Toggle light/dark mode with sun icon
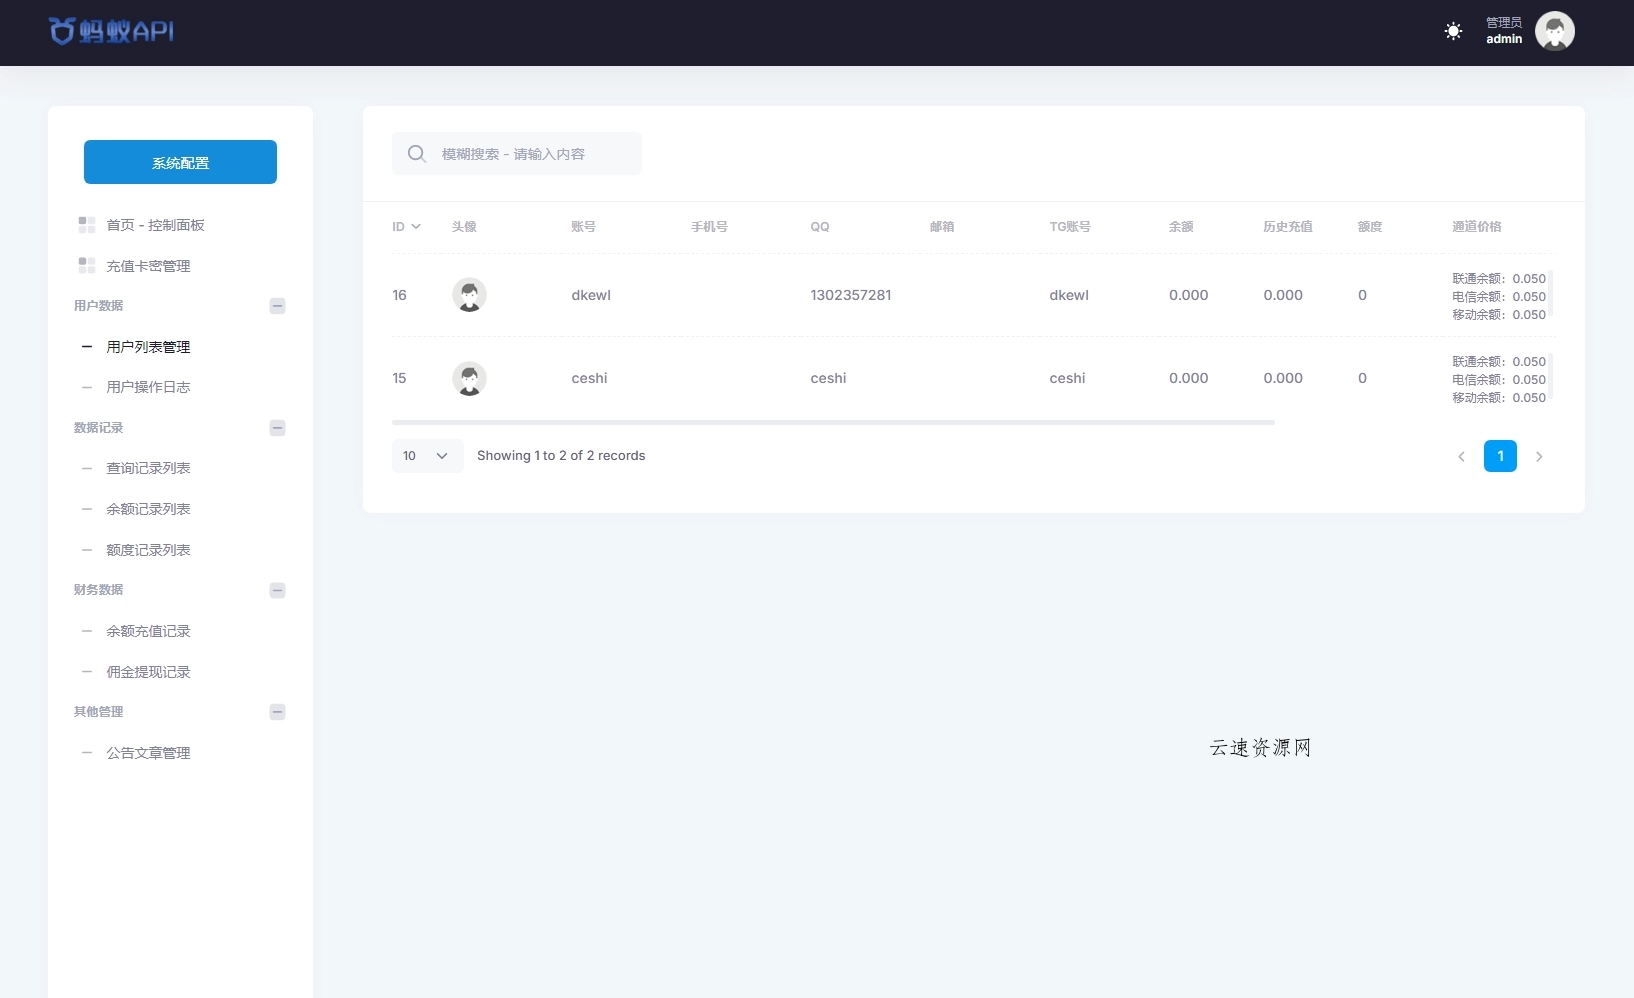The height and width of the screenshot is (998, 1634). [1453, 31]
